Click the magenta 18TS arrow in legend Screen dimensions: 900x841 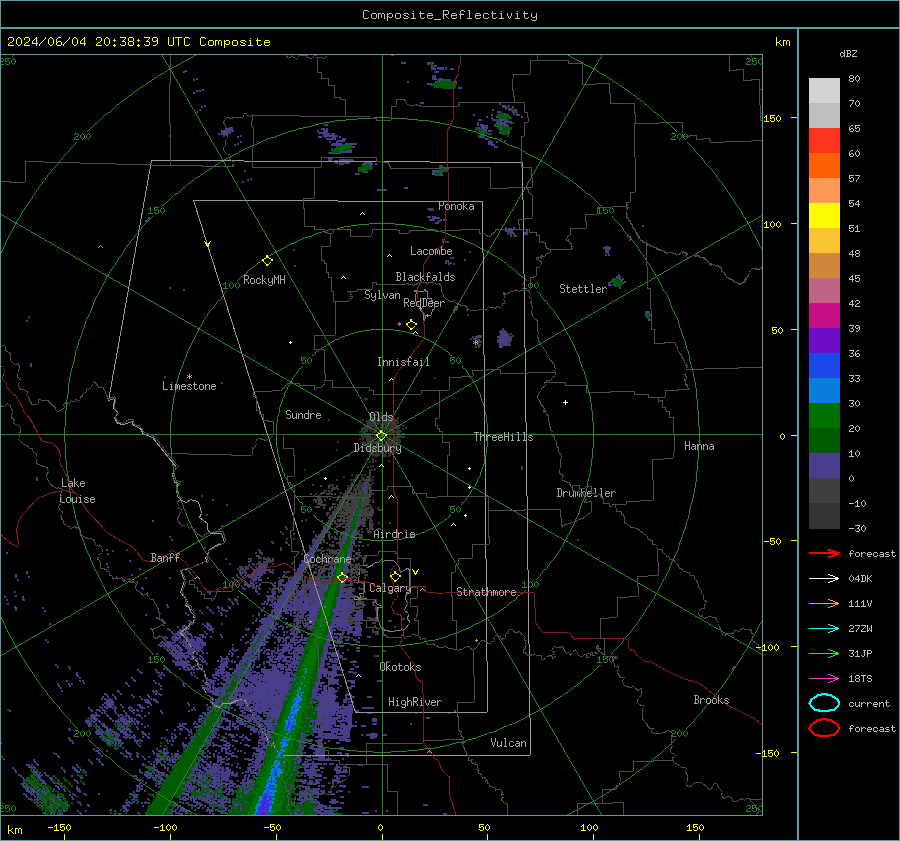(824, 679)
